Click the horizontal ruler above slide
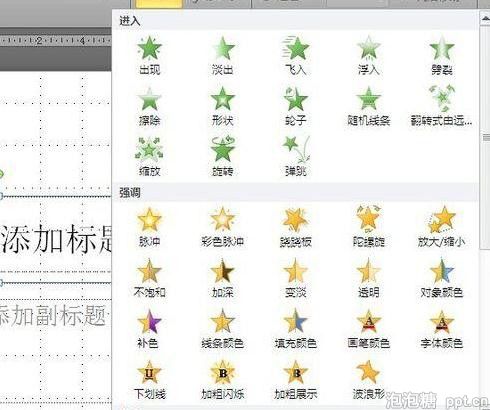490x410 pixels. pyautogui.click(x=55, y=41)
